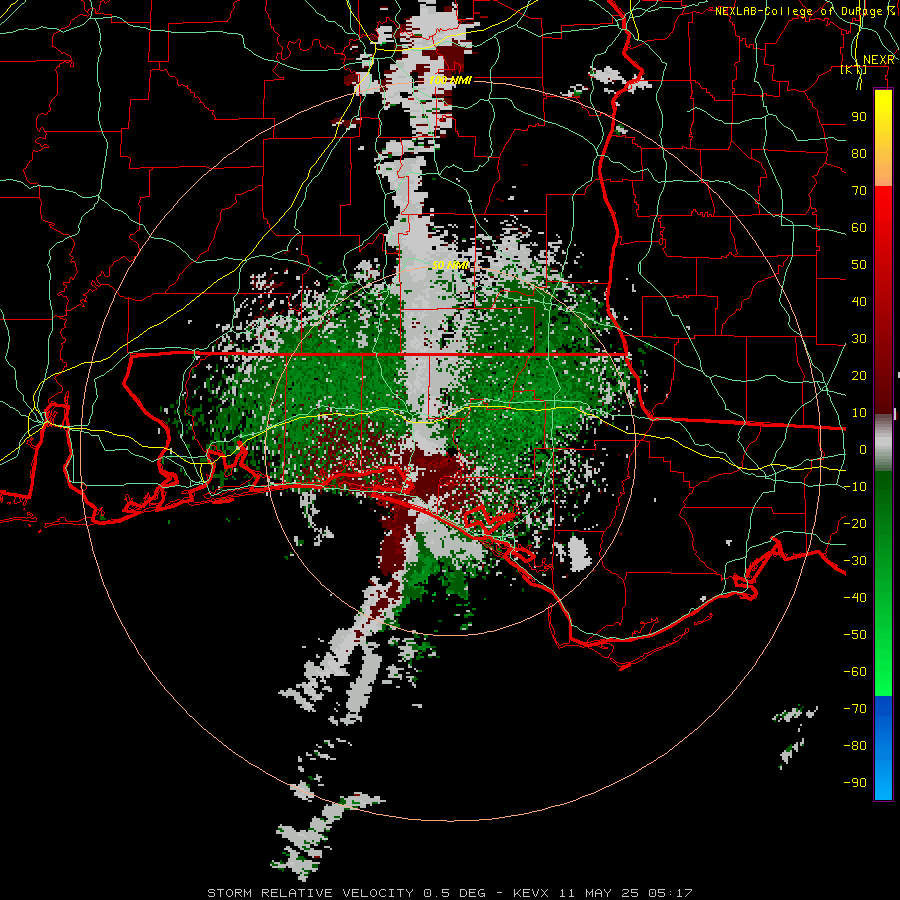Click the positive "70" scale value
The width and height of the screenshot is (900, 900).
point(859,191)
